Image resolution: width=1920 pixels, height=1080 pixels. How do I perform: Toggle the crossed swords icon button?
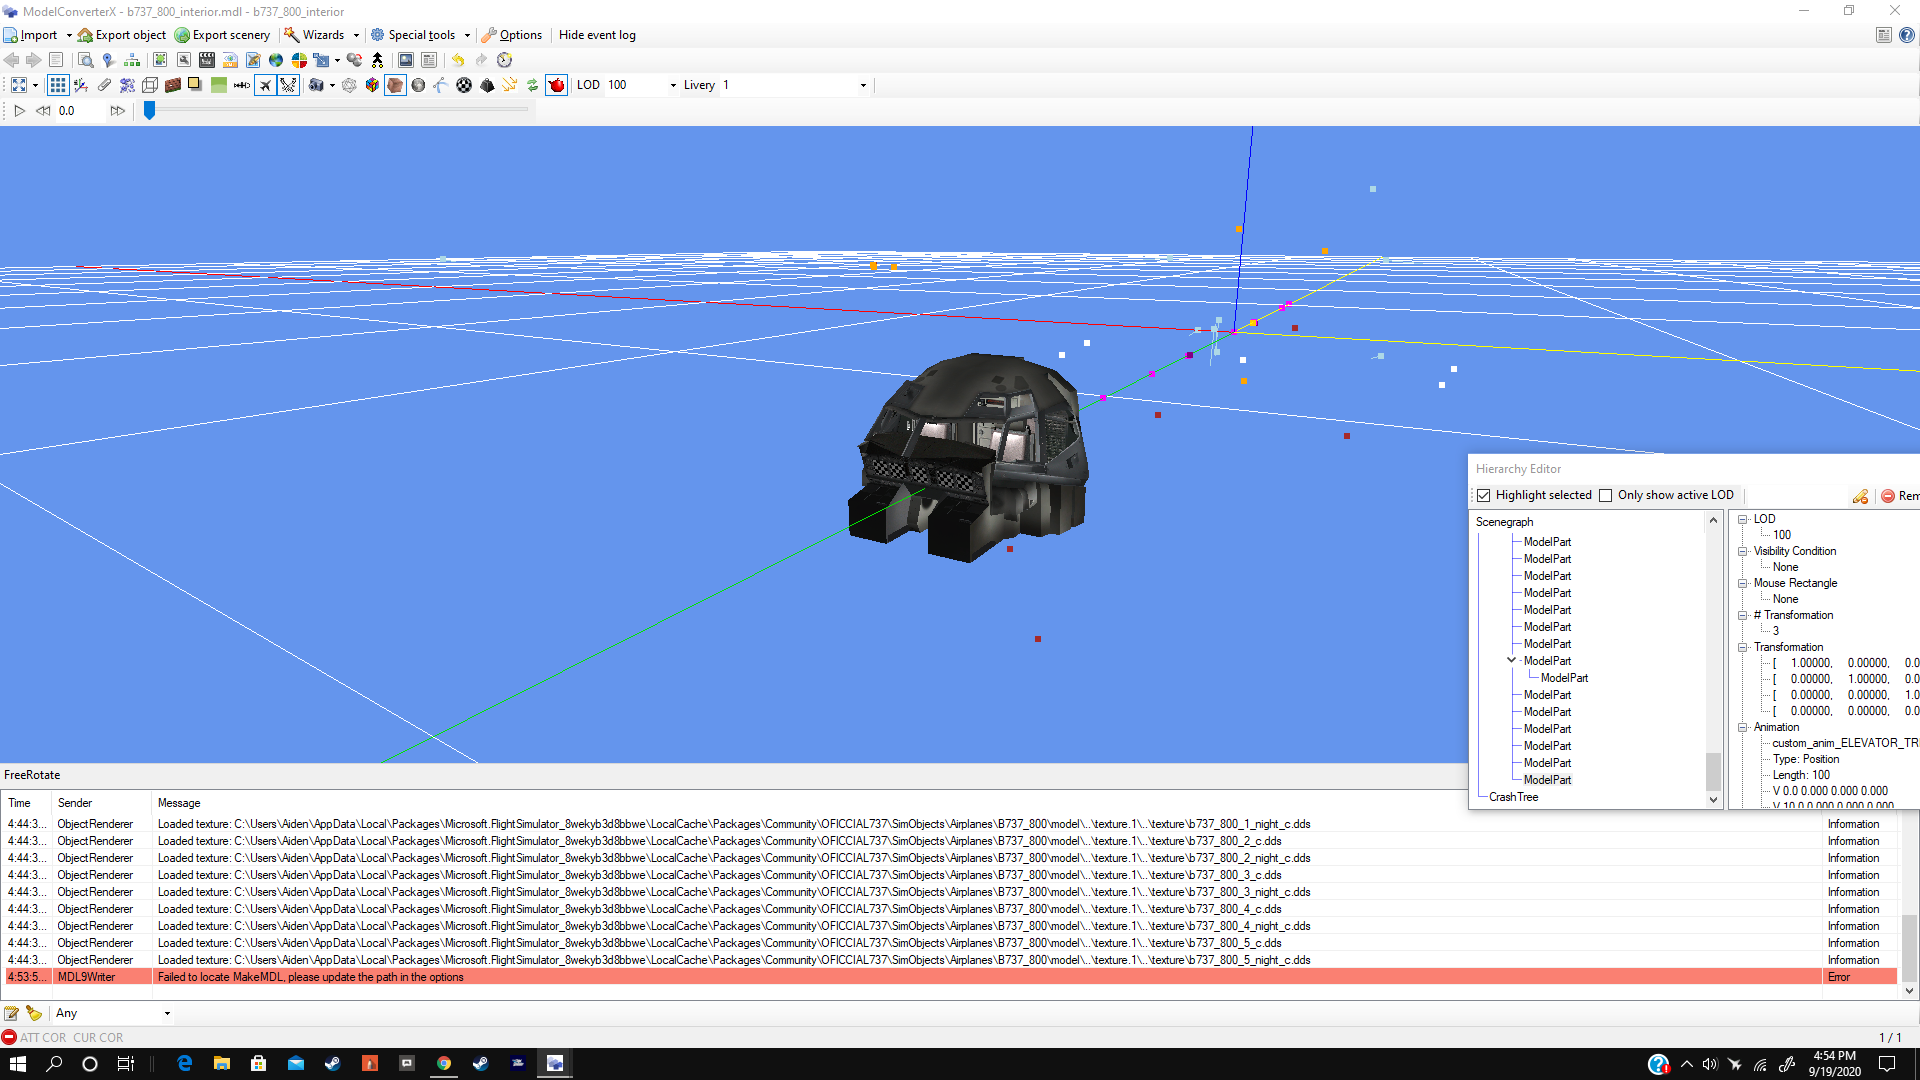click(288, 85)
